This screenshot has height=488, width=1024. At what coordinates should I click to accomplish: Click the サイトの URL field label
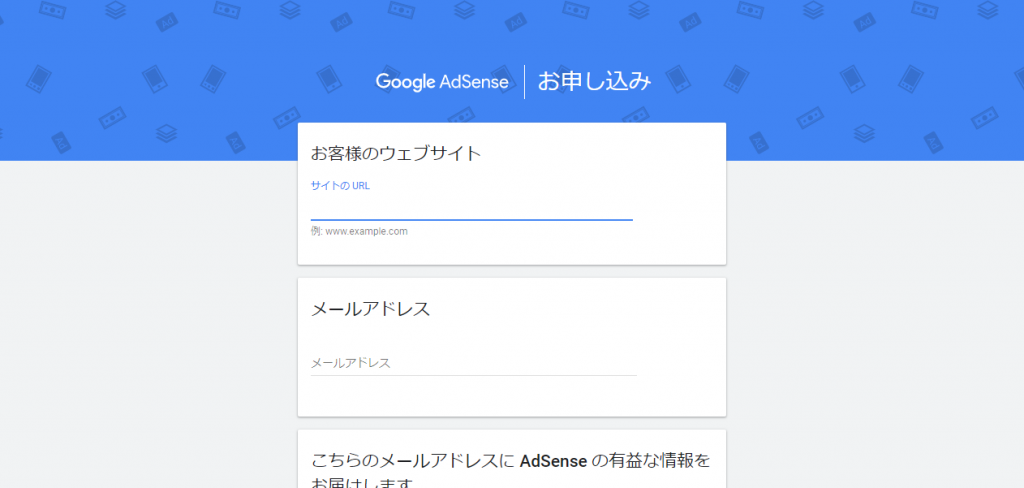tap(340, 186)
